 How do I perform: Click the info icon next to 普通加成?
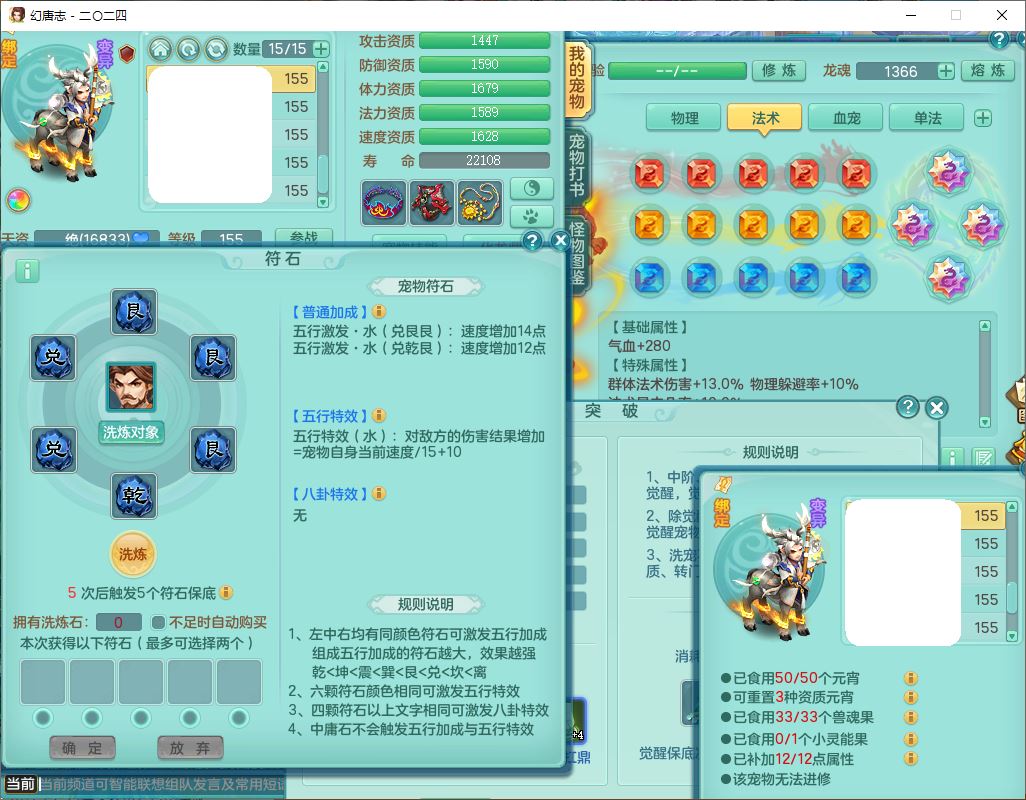pyautogui.click(x=379, y=312)
